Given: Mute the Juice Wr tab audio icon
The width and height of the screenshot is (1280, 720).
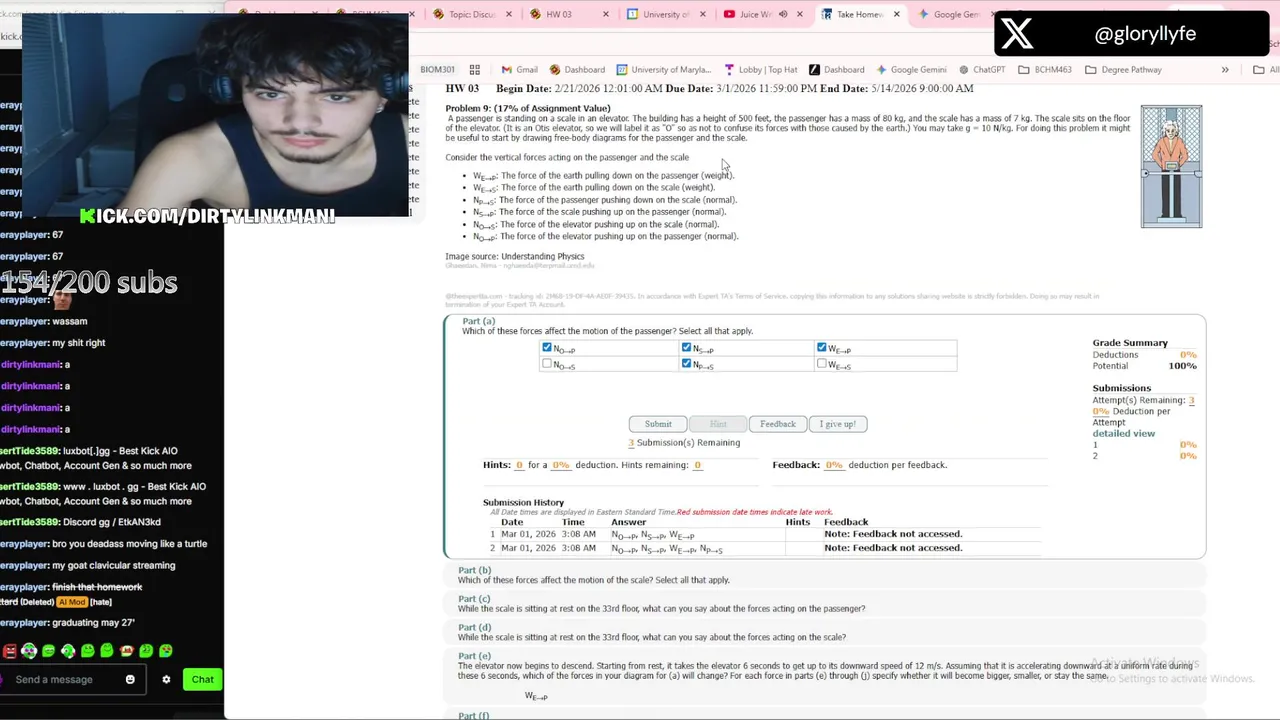Looking at the screenshot, I should click(x=783, y=14).
